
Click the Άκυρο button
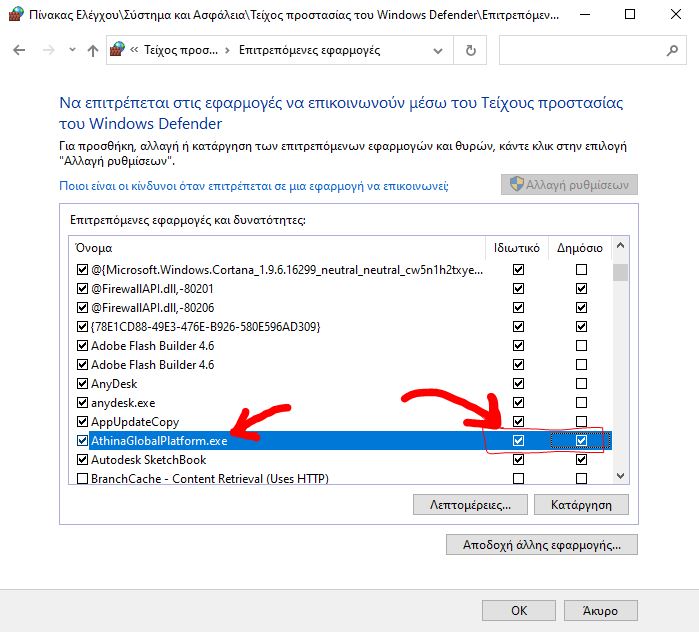tap(600, 610)
